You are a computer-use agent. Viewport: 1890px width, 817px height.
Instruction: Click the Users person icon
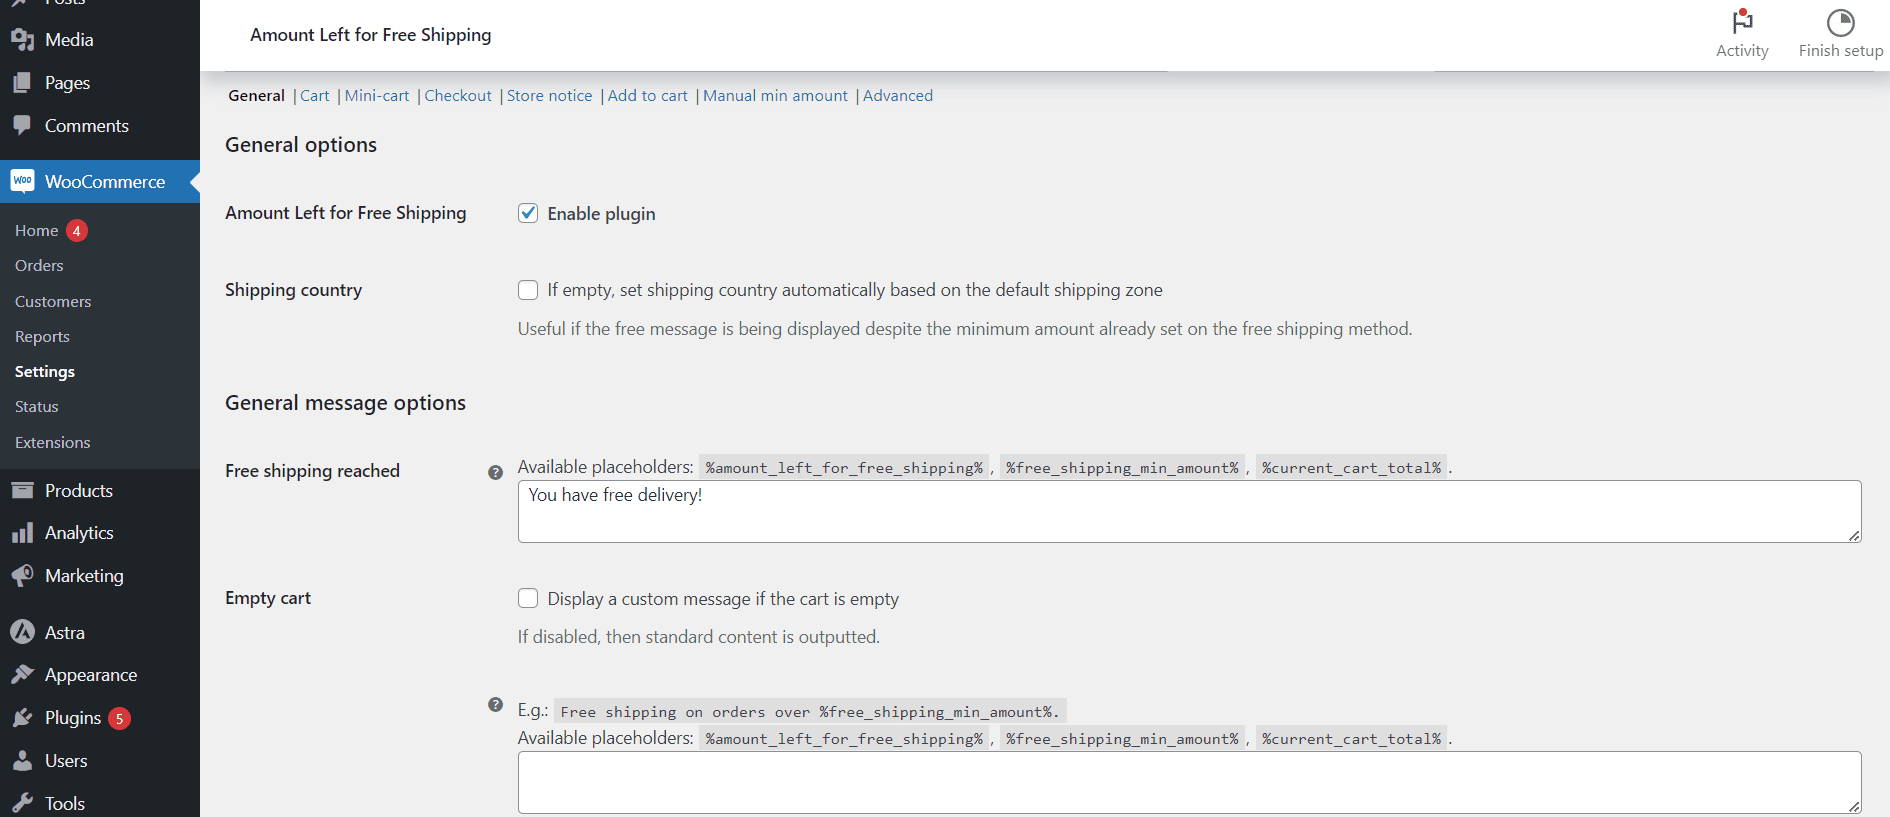click(22, 761)
